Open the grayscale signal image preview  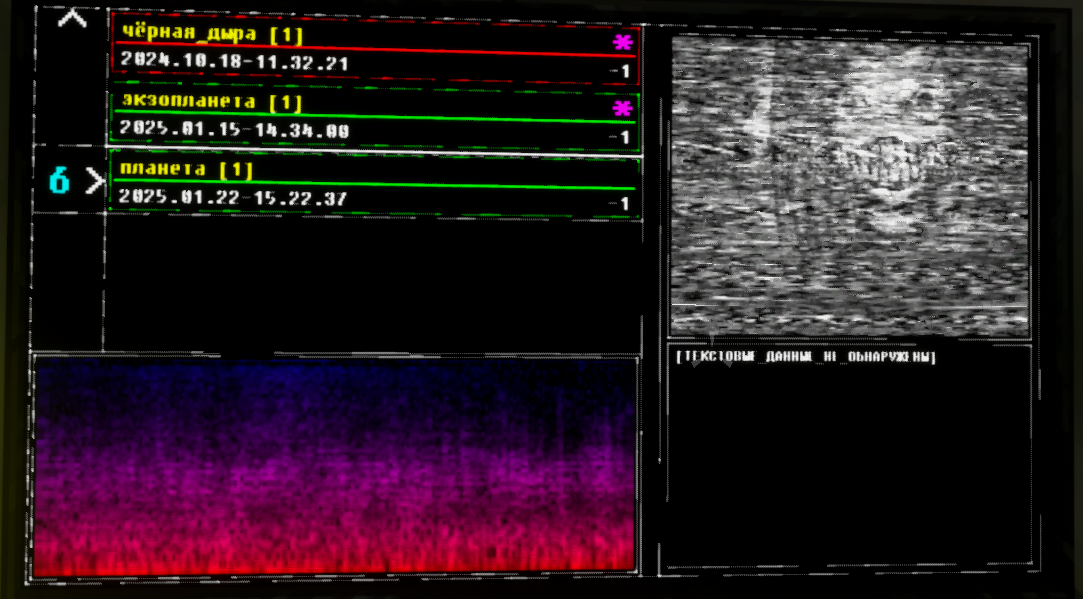tap(850, 187)
